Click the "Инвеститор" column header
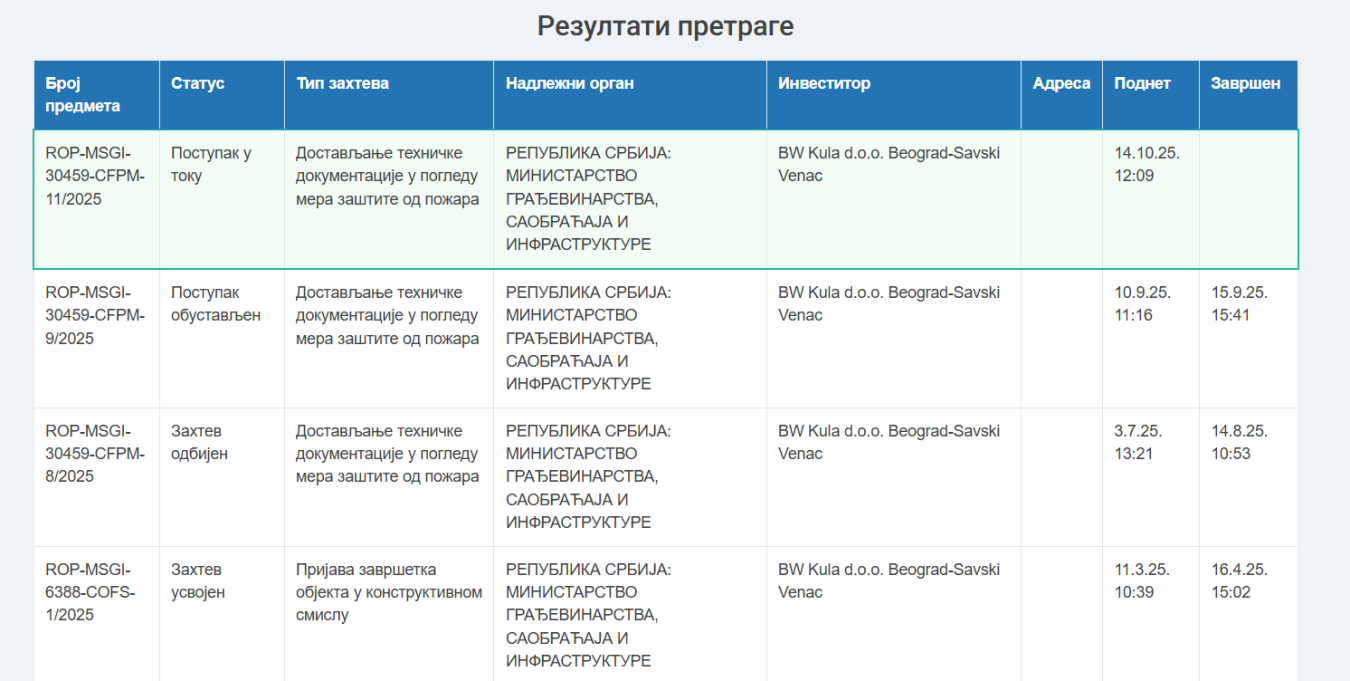Viewport: 1350px width, 681px height. point(824,83)
